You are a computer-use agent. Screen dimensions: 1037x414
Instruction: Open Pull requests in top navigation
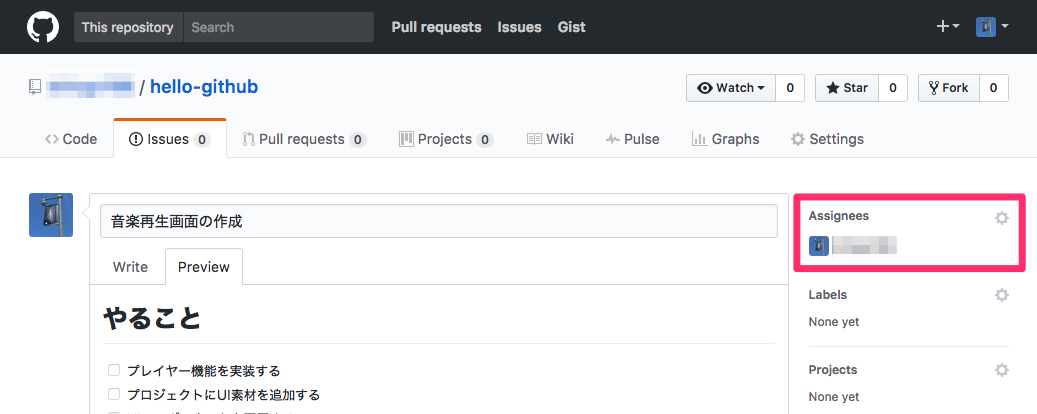click(x=436, y=27)
